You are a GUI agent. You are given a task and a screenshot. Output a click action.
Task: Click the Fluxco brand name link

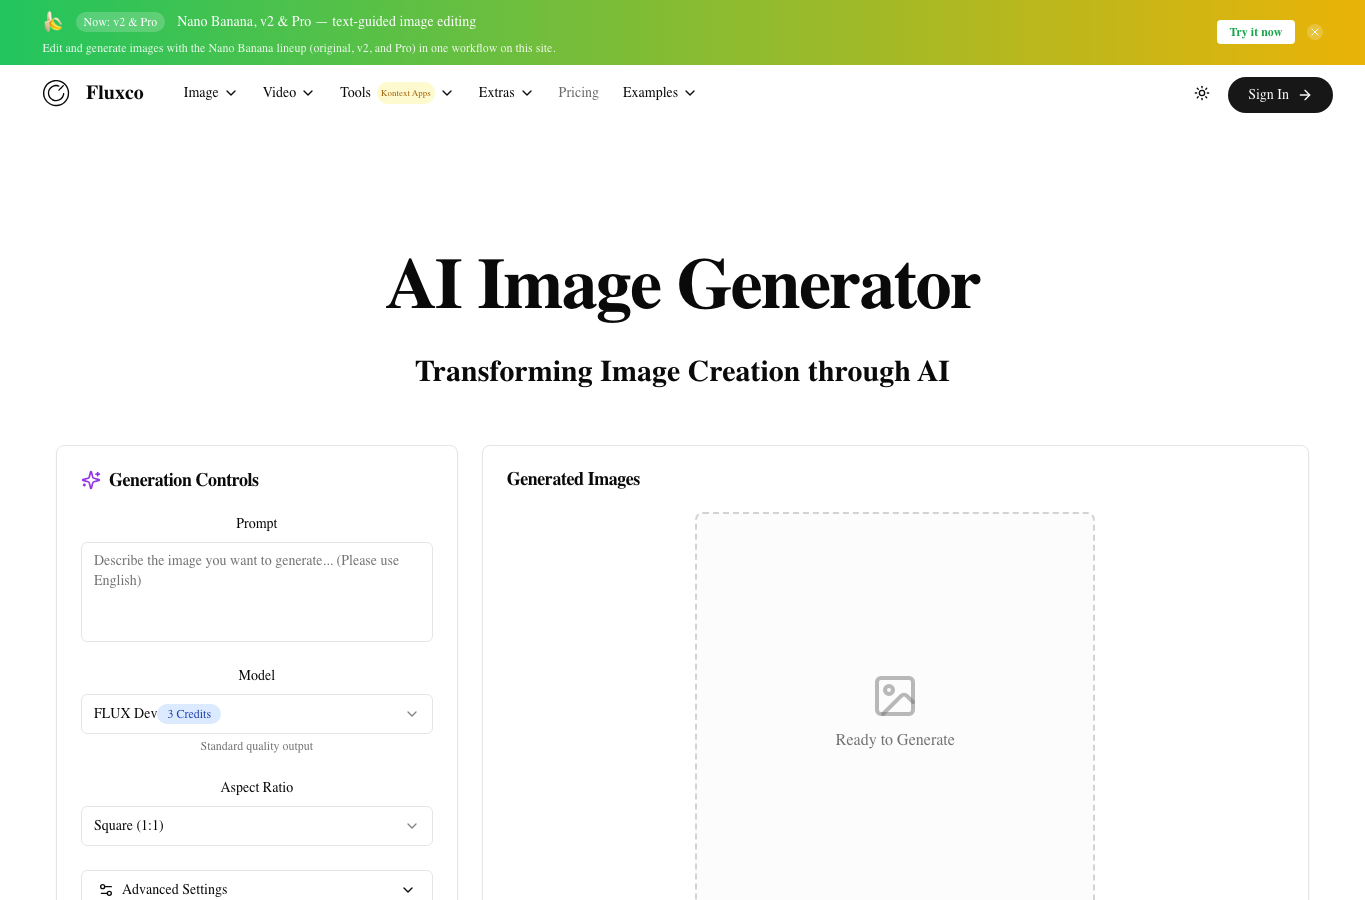[x=115, y=93]
